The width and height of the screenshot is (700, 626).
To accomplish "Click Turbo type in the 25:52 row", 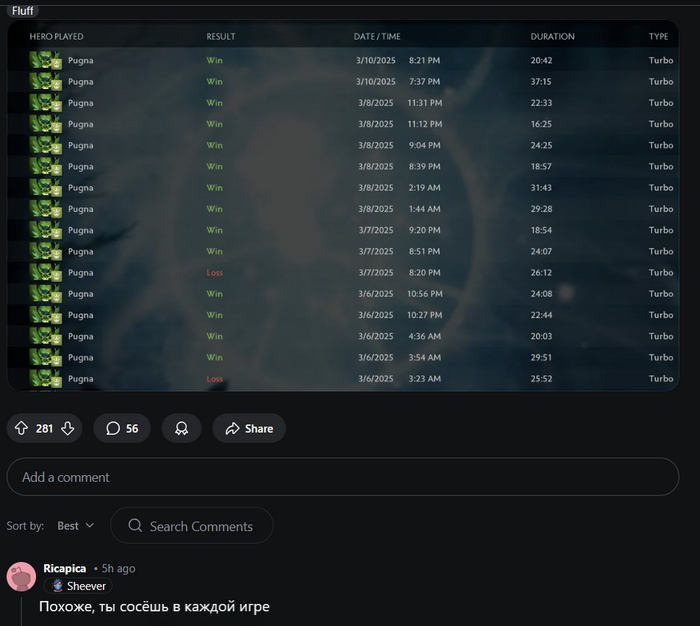I will tap(661, 379).
